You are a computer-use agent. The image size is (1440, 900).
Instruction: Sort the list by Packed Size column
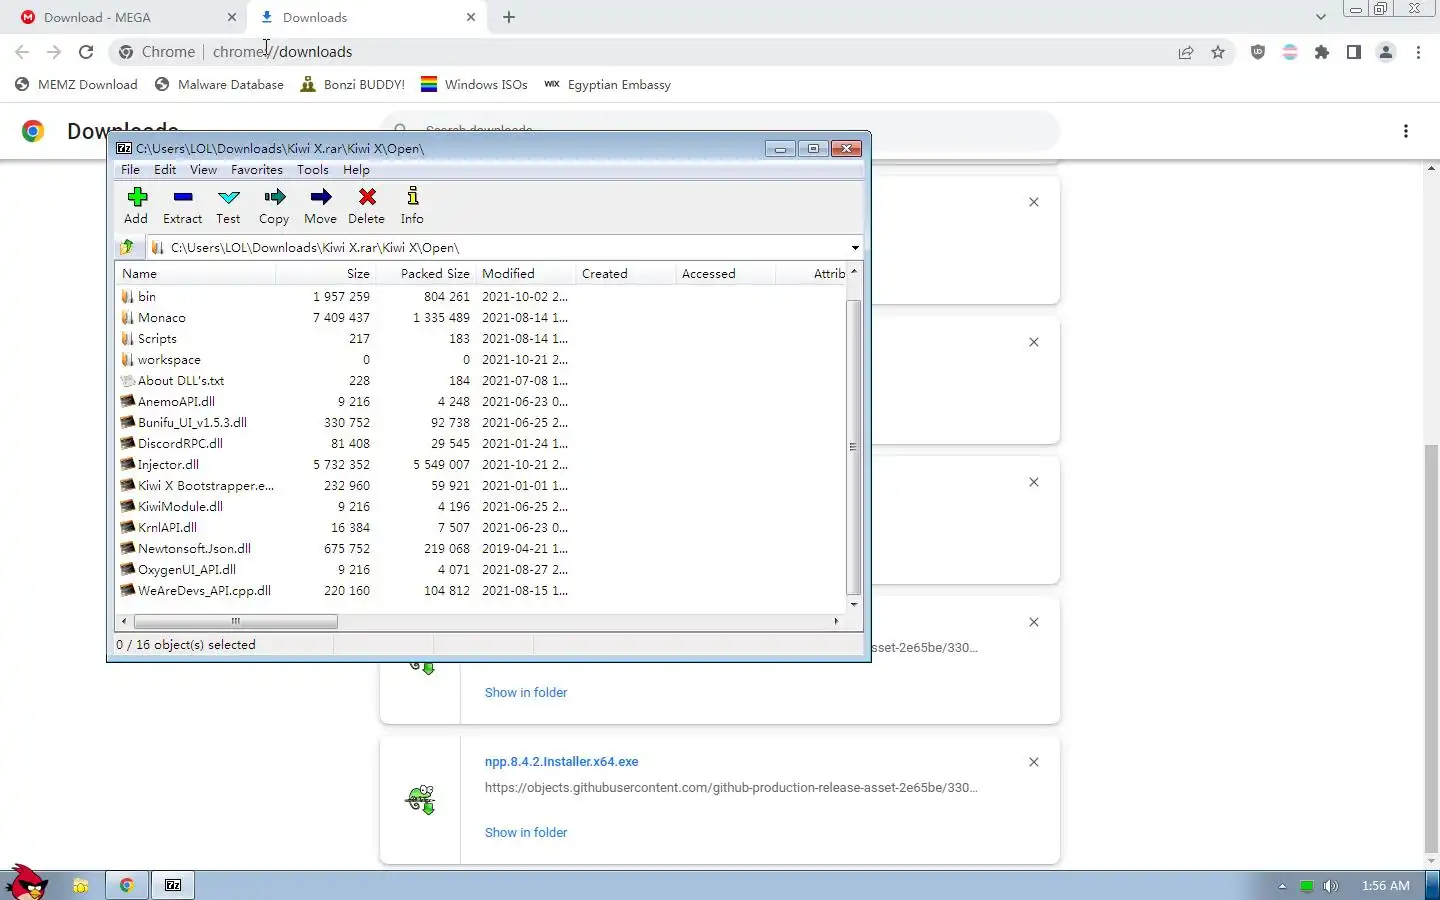[426, 273]
